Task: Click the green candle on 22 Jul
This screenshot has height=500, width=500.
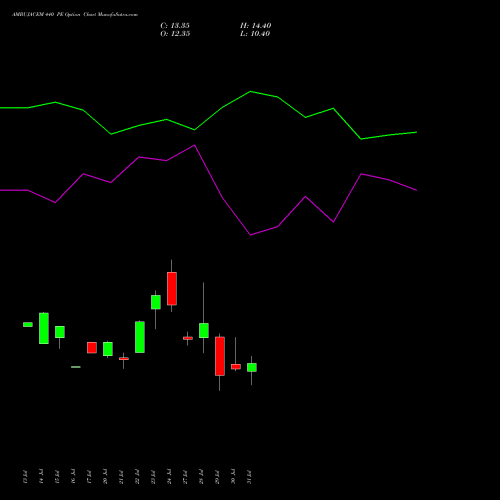Action: [x=140, y=337]
